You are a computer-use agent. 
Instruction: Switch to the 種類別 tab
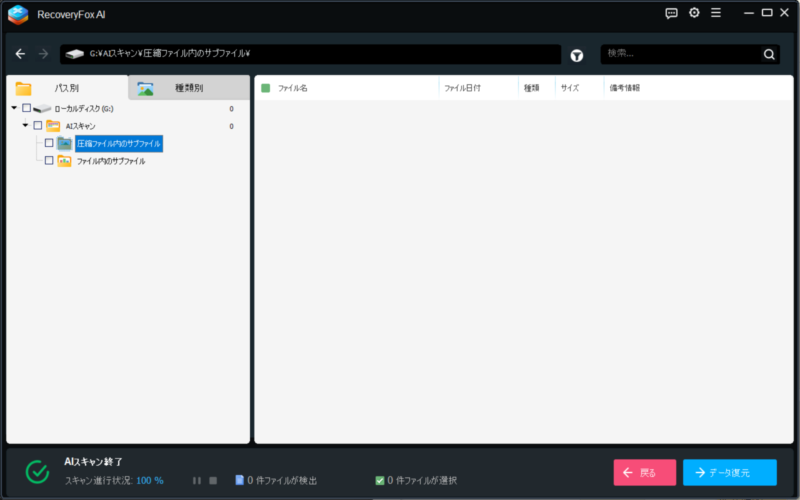tap(188, 88)
